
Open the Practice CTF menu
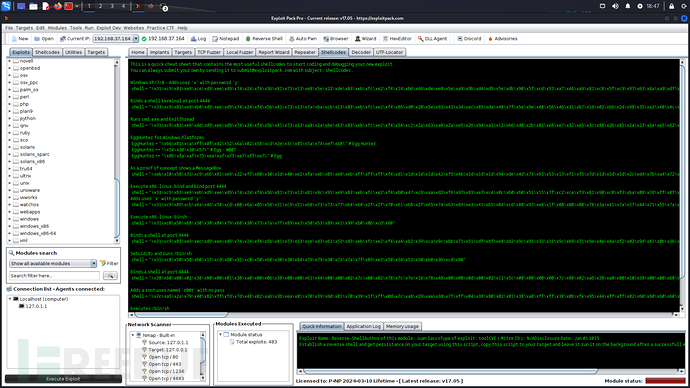coord(160,28)
